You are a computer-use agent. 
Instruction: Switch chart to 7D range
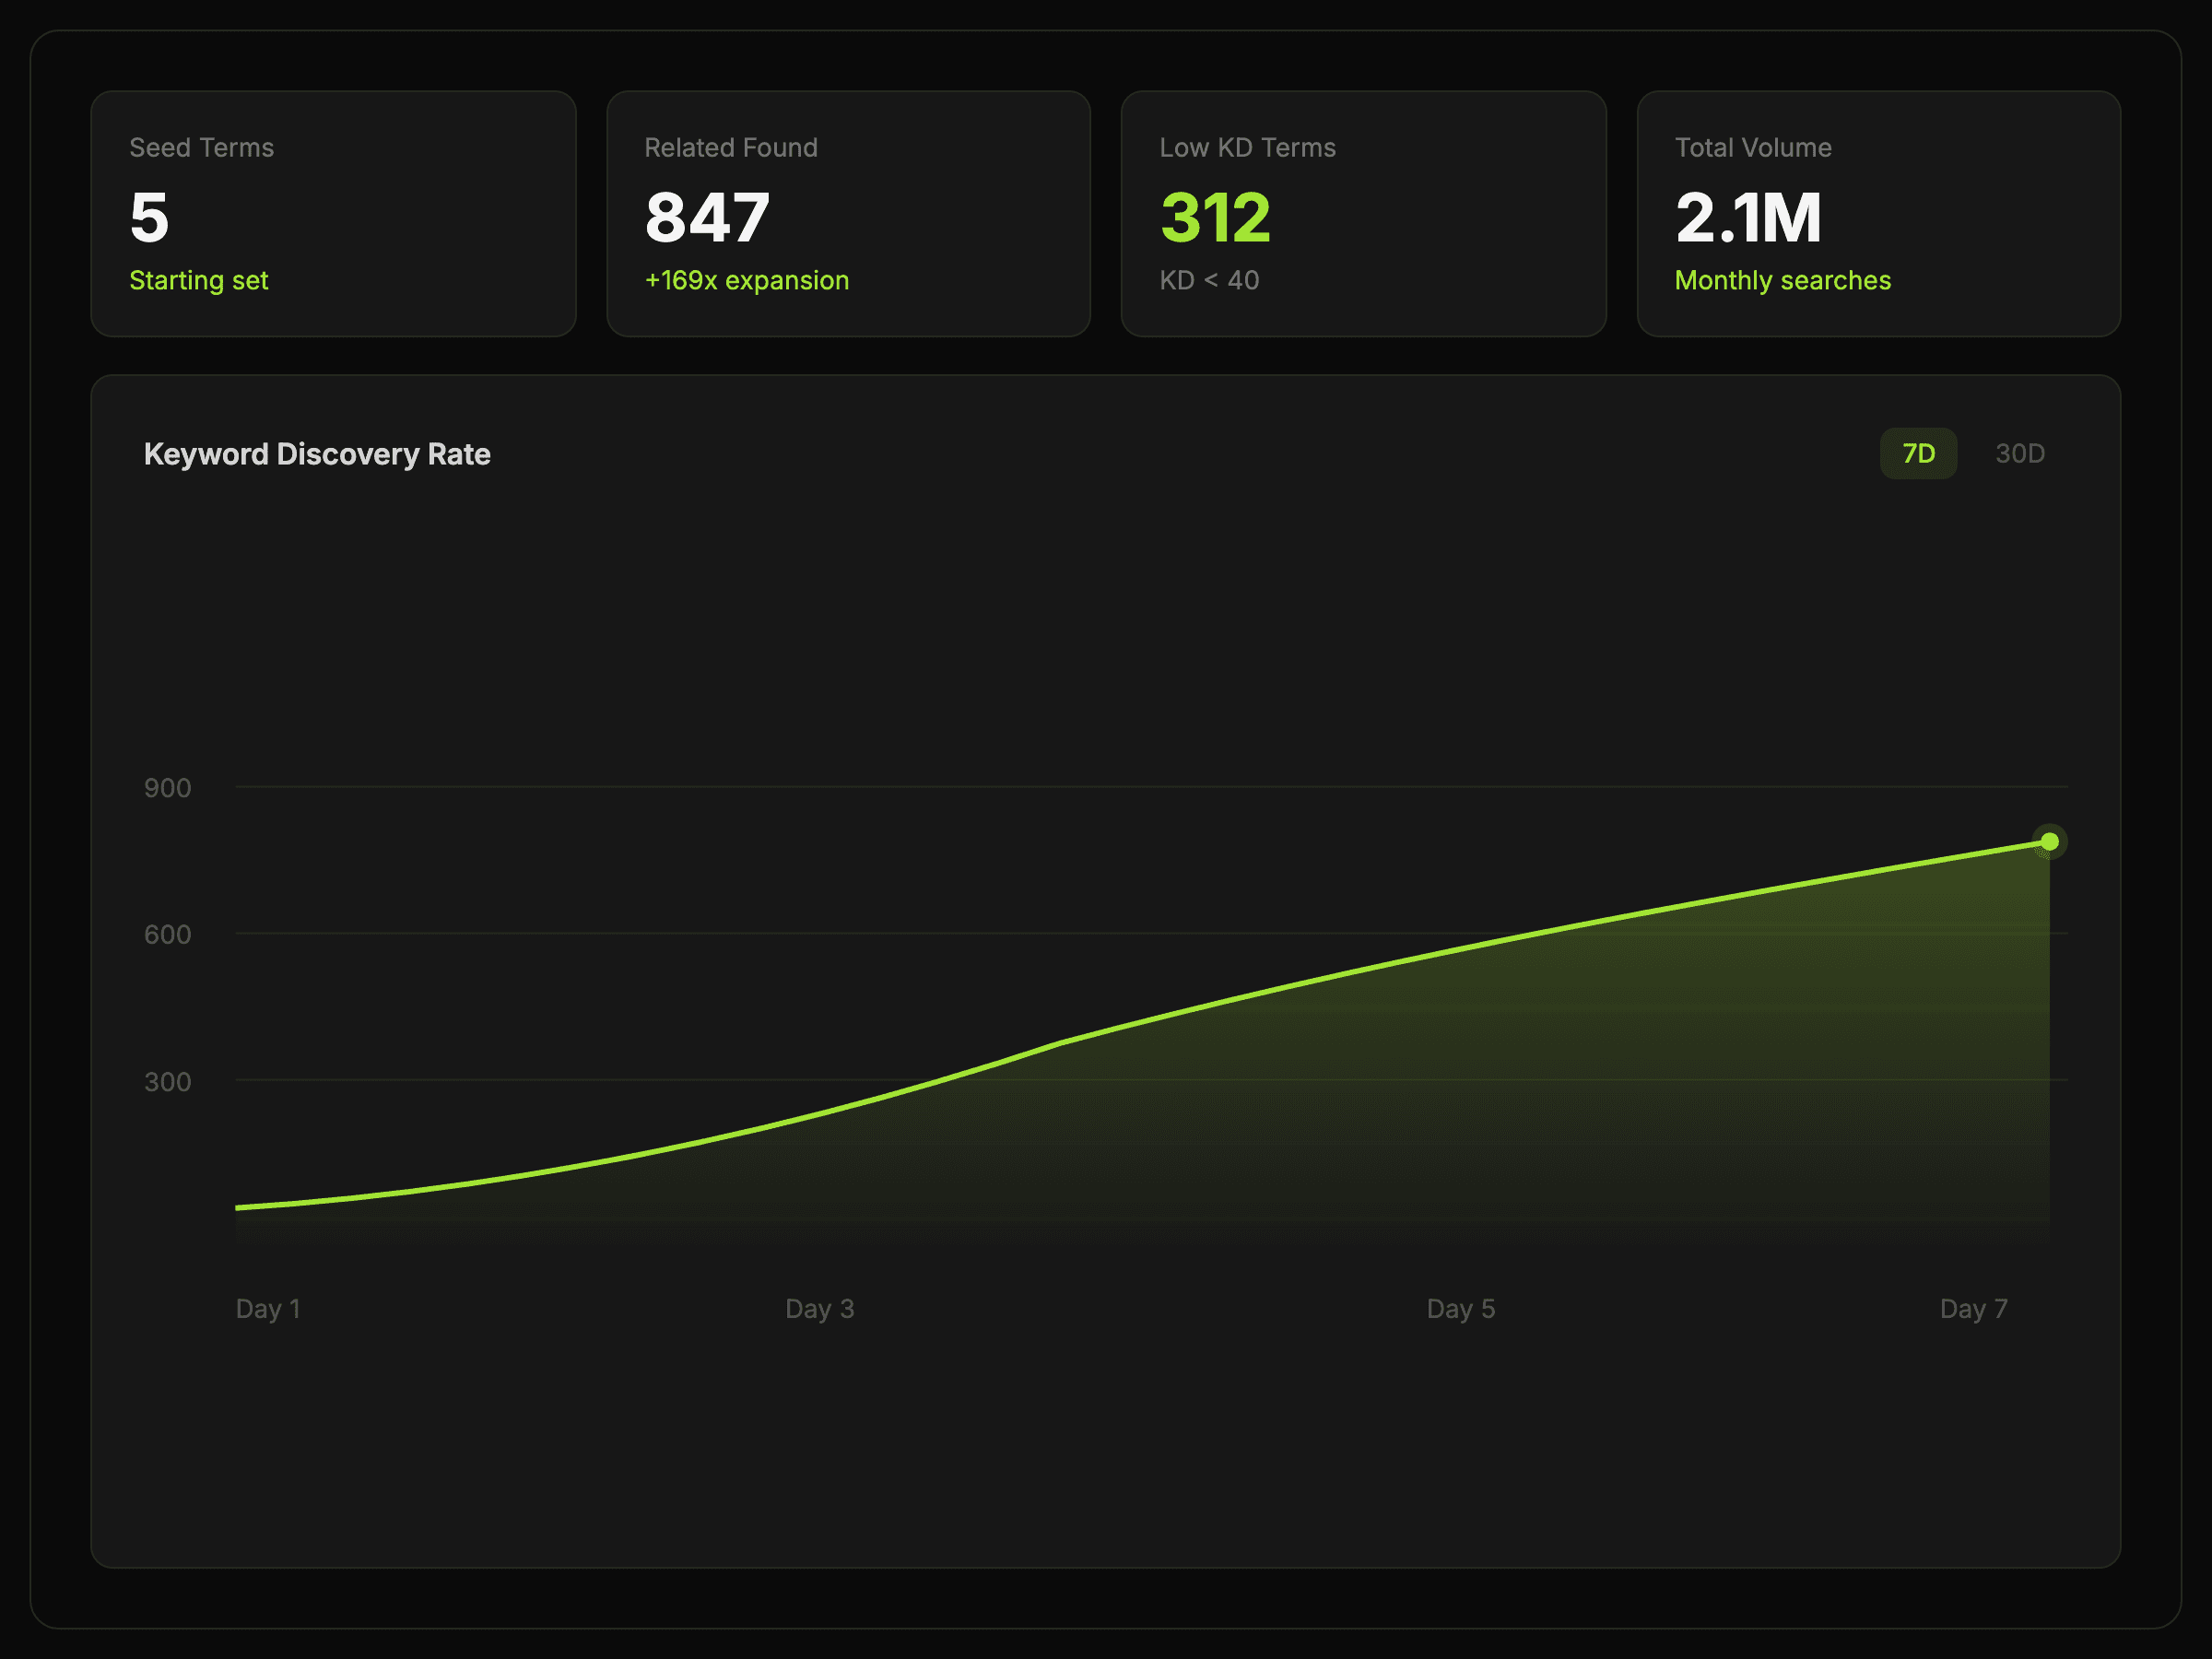(1917, 454)
